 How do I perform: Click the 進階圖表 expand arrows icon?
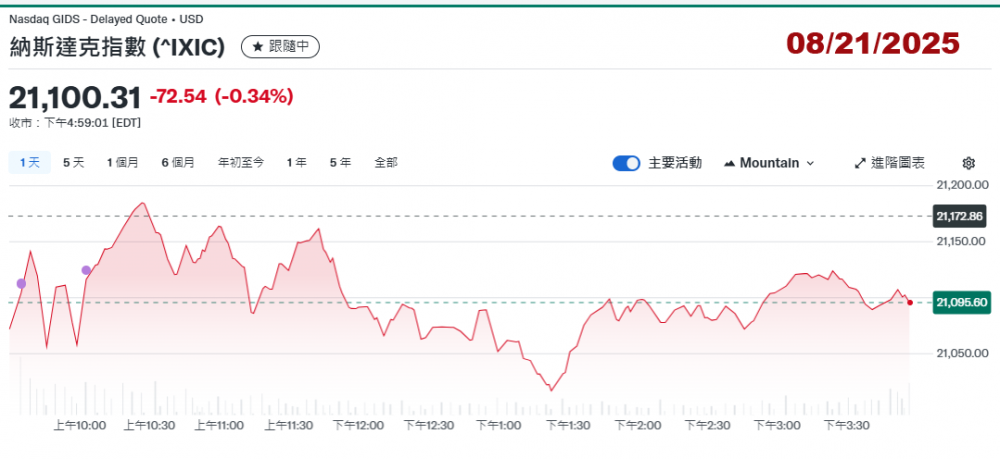(x=859, y=163)
